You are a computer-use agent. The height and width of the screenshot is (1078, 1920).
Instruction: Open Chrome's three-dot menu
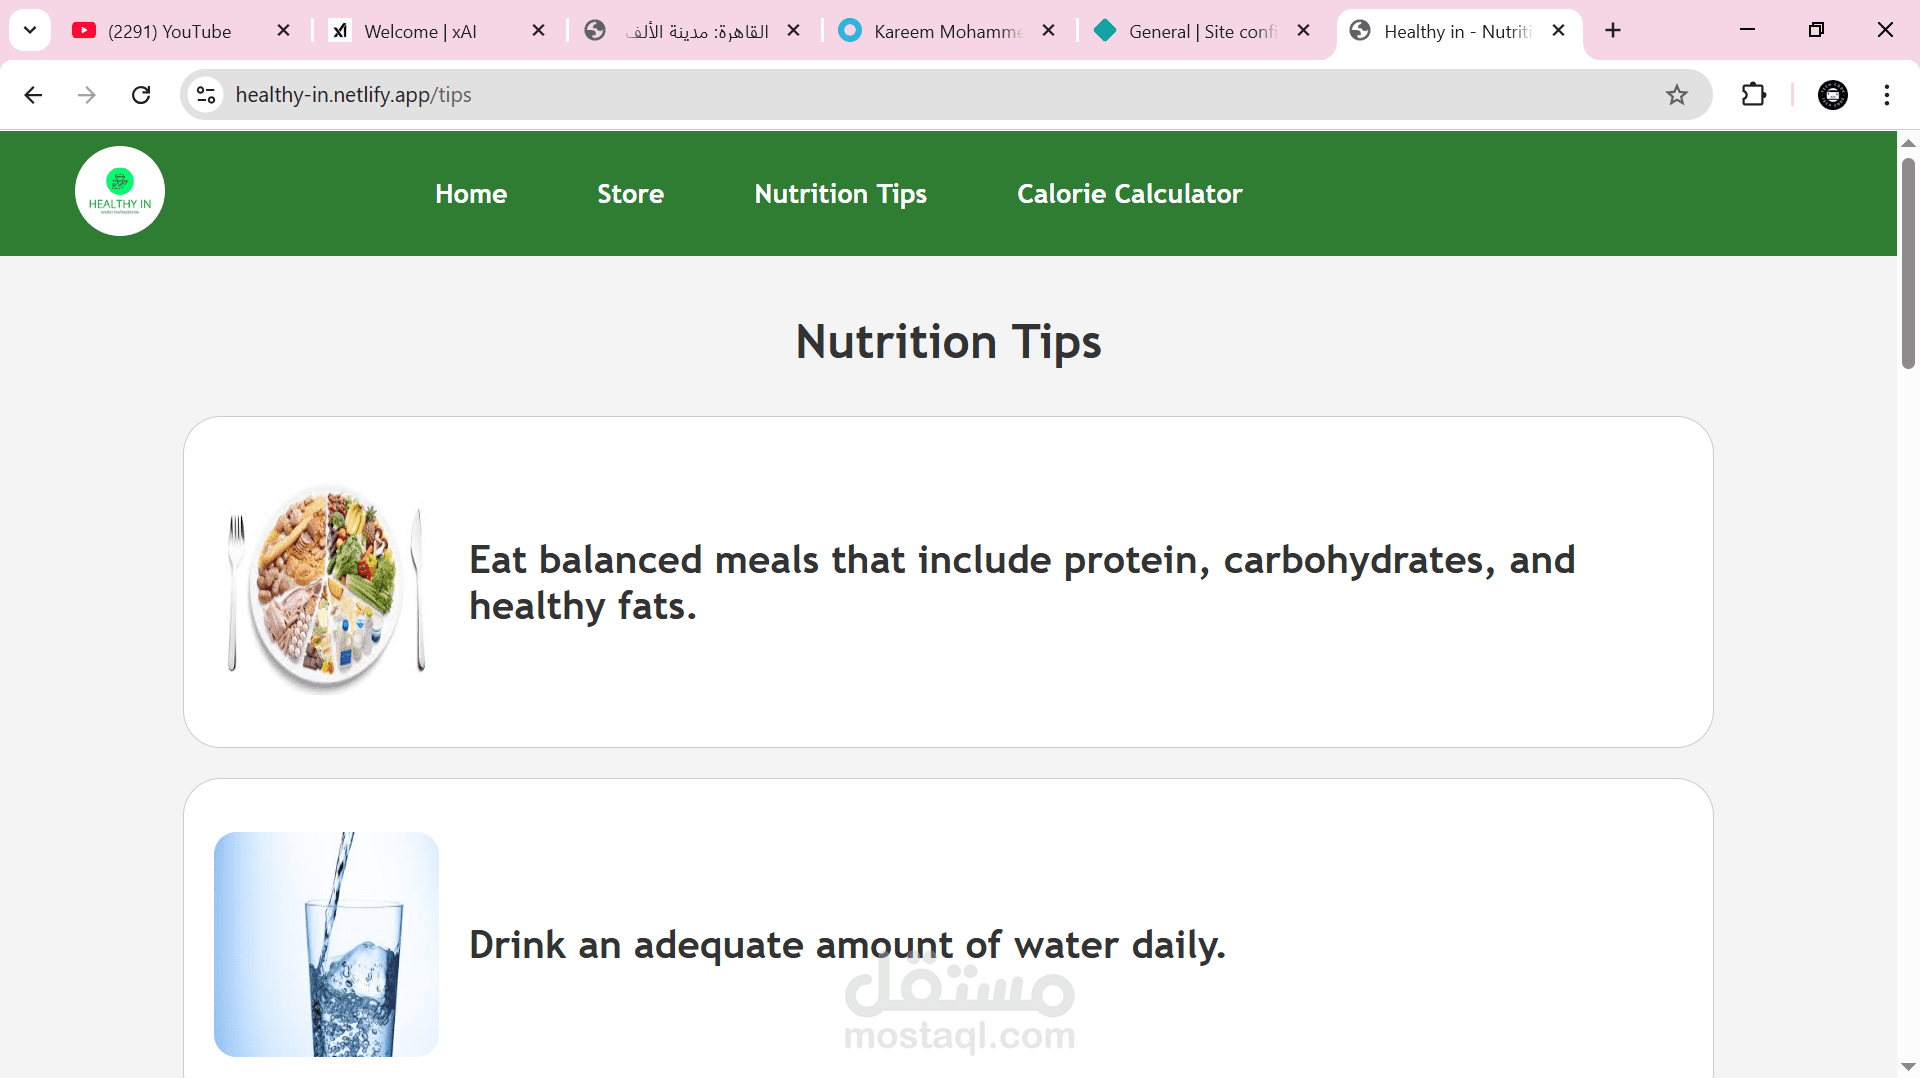(1886, 95)
